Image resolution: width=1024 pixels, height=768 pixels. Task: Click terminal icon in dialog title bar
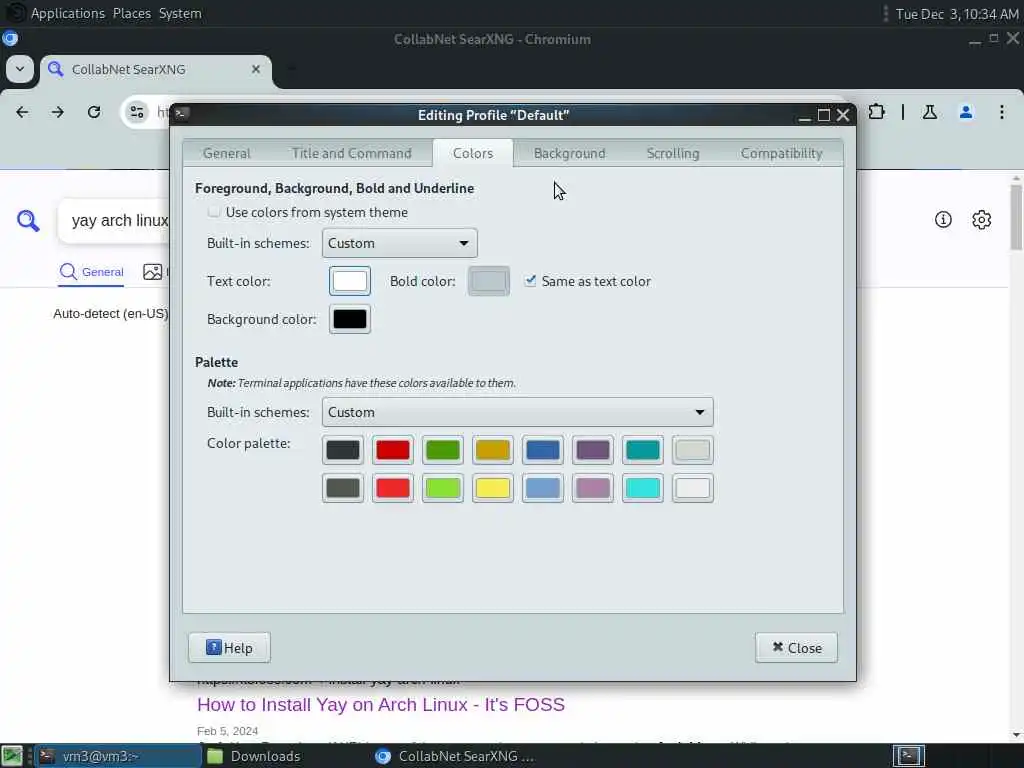[x=182, y=114]
